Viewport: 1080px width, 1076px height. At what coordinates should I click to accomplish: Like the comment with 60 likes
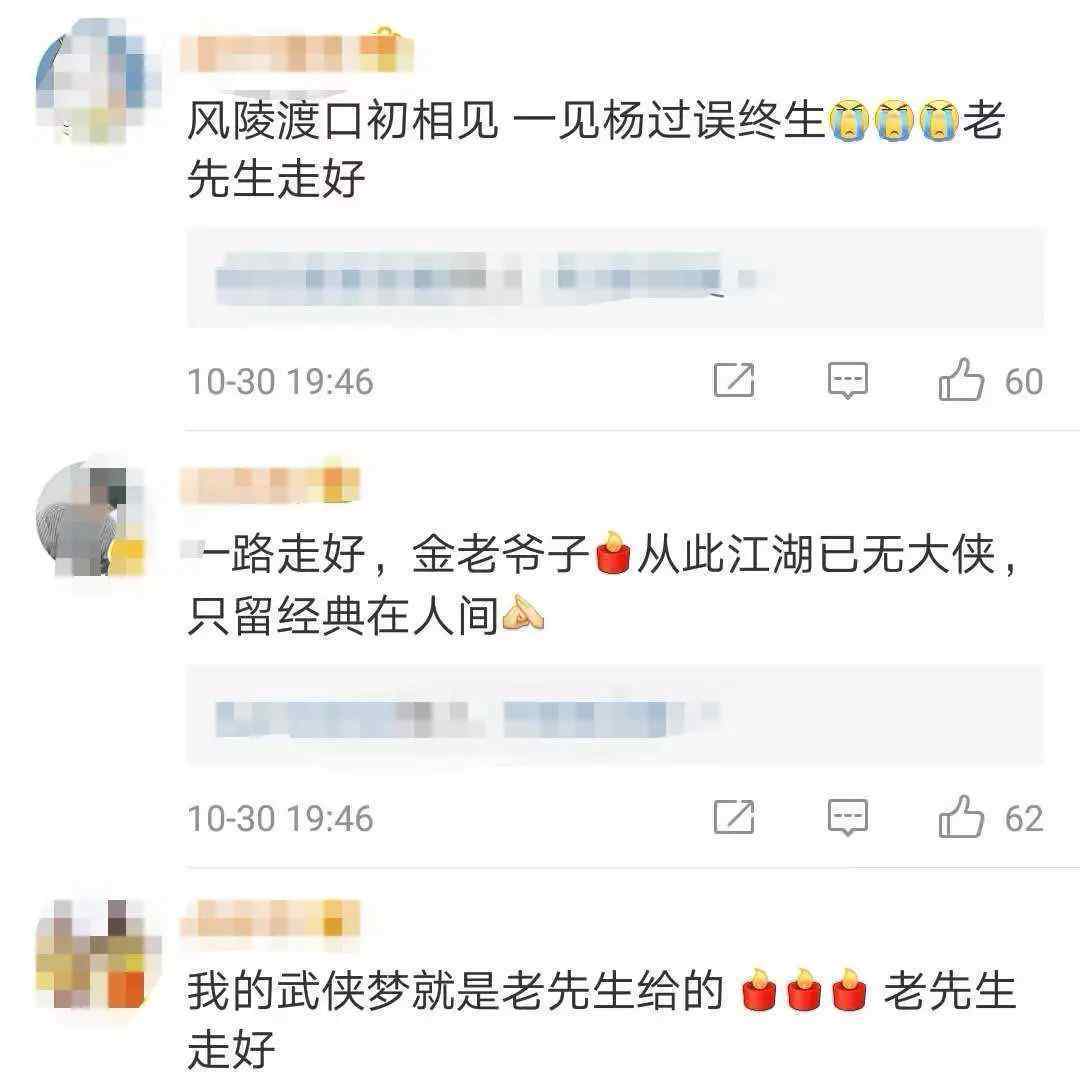click(961, 380)
